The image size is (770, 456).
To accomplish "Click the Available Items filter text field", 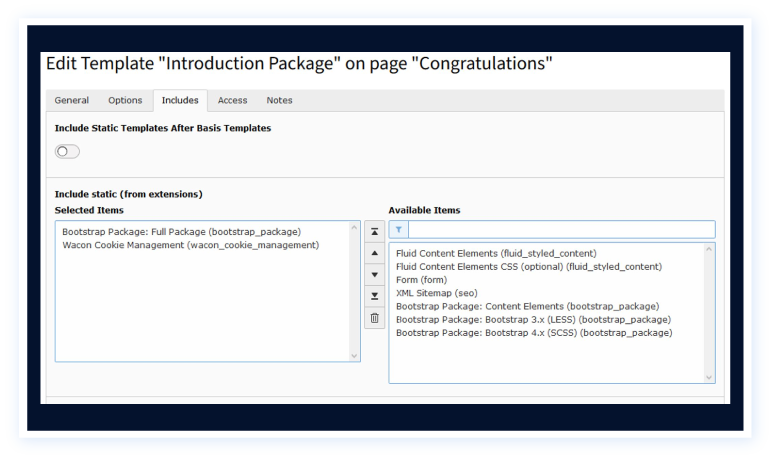I will 561,229.
